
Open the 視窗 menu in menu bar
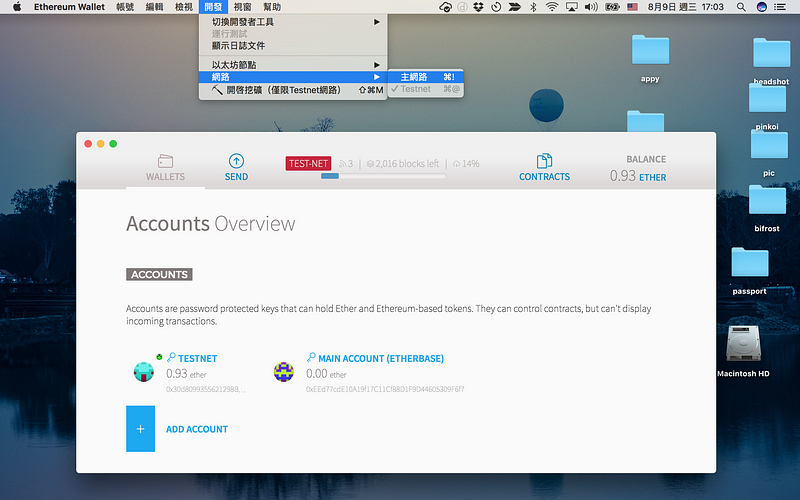tap(243, 7)
